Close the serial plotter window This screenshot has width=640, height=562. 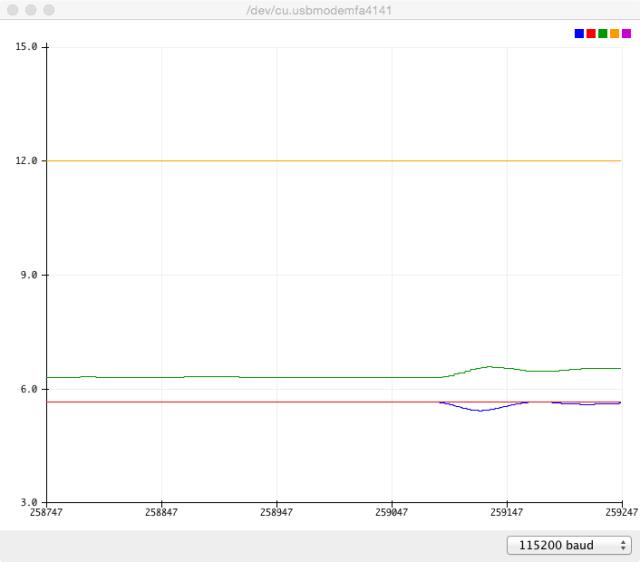13,10
